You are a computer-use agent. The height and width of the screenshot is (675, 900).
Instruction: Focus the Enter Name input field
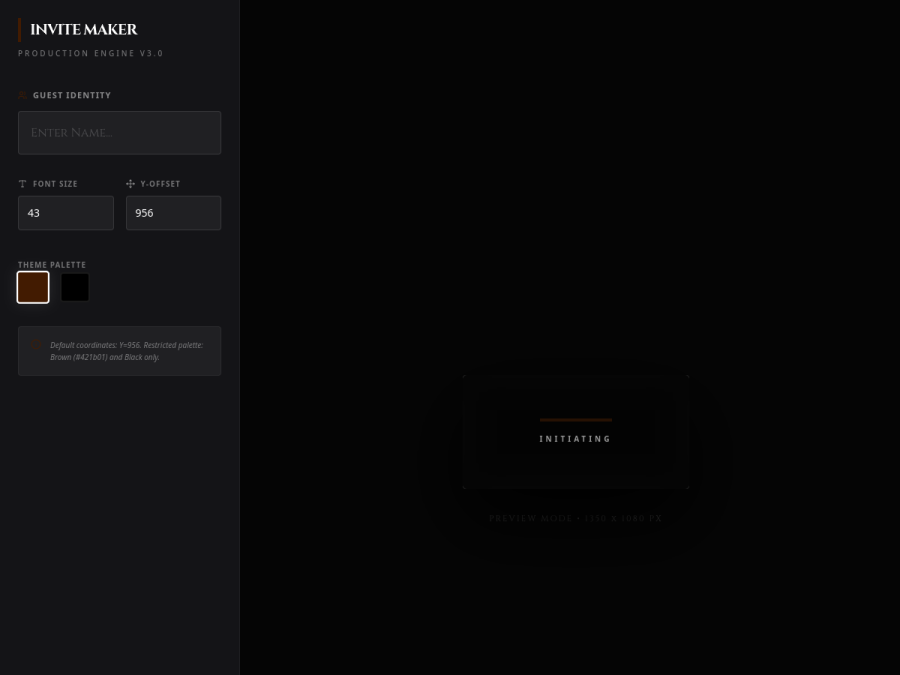pos(119,133)
